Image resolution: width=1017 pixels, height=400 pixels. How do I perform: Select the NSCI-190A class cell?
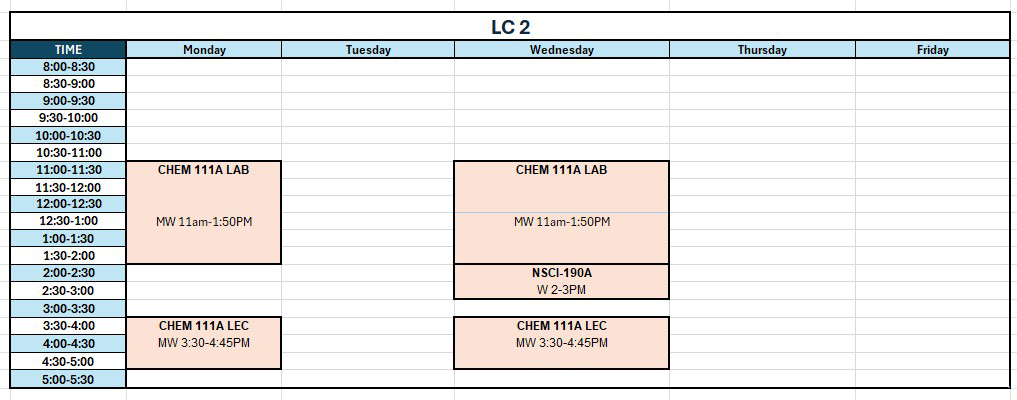(x=562, y=281)
